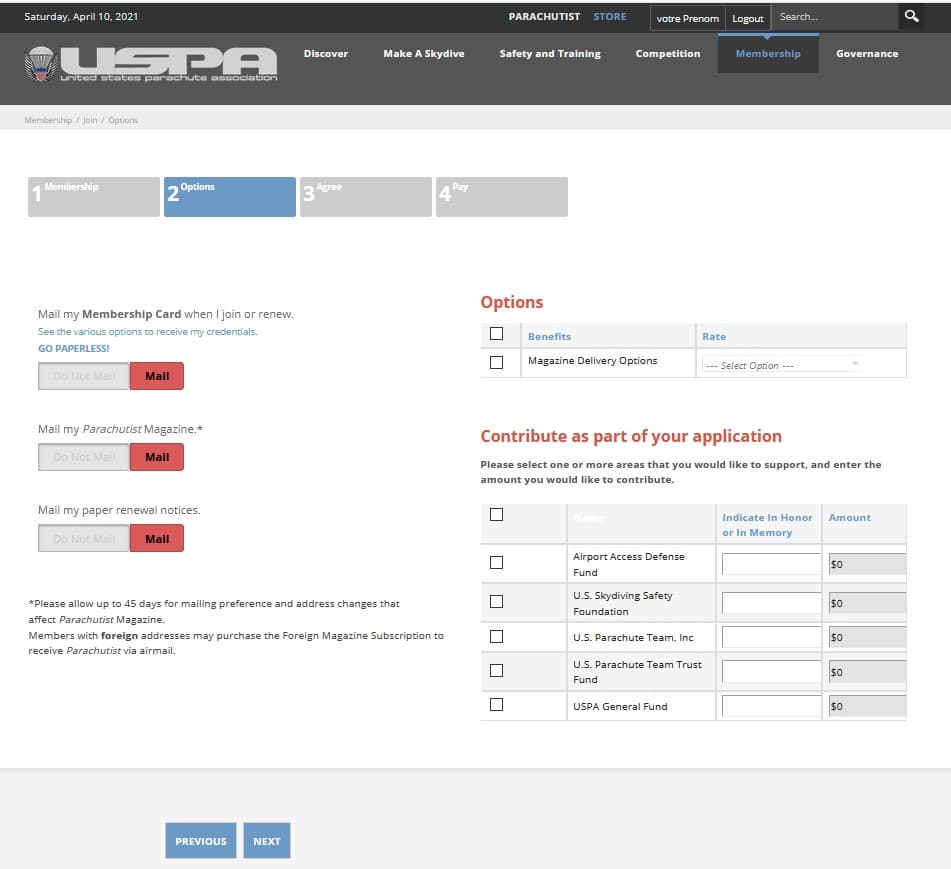
Task: Select Mail for paper renewal notices
Action: pyautogui.click(x=156, y=539)
